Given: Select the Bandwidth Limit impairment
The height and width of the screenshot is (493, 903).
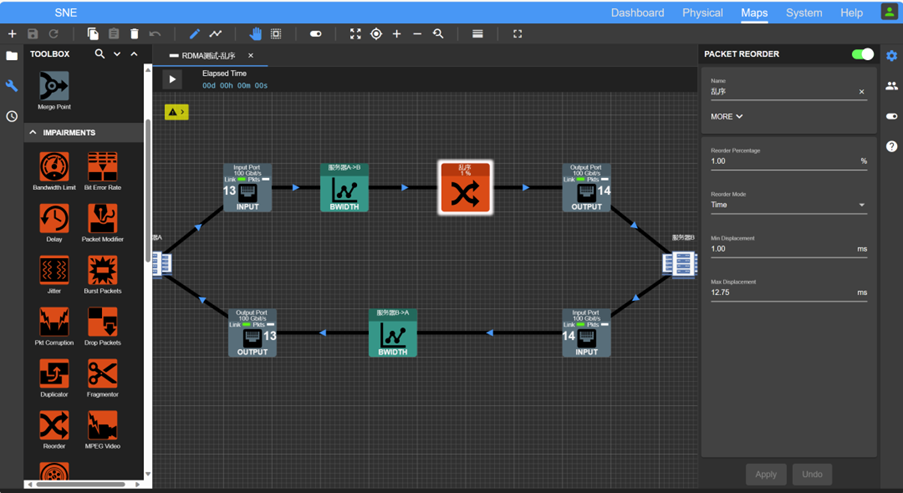Looking at the screenshot, I should tap(54, 170).
